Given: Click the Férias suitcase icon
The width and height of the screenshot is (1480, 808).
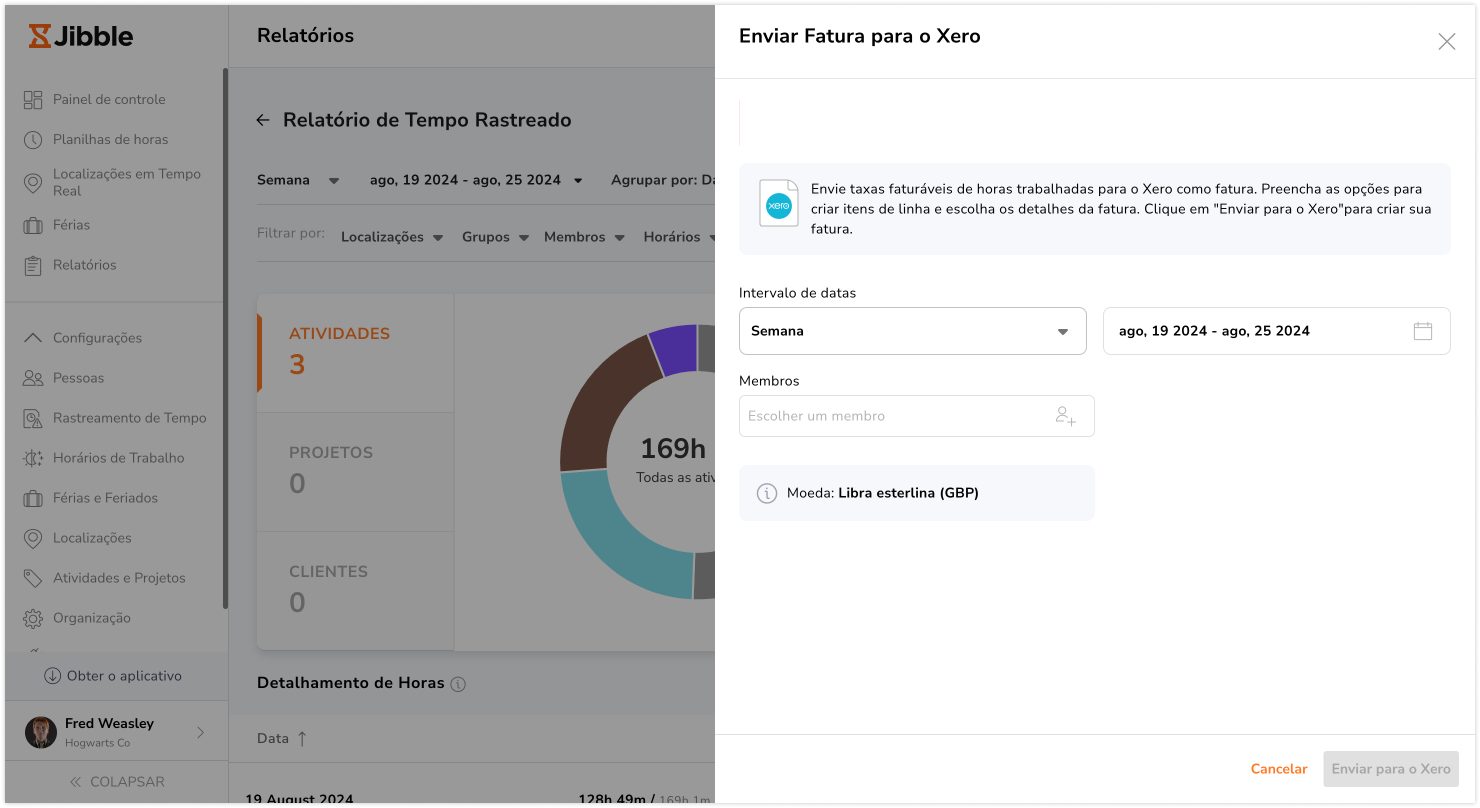Looking at the screenshot, I should (33, 225).
